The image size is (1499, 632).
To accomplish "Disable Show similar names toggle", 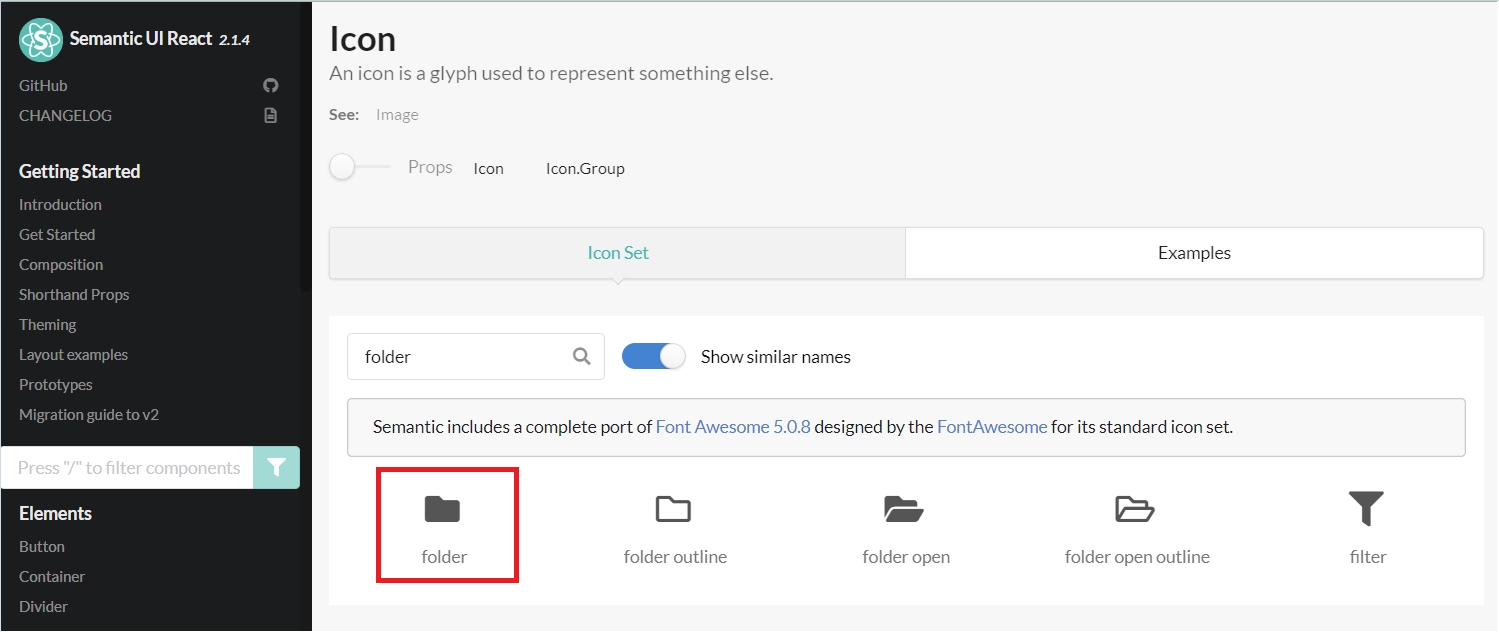I will coord(654,356).
